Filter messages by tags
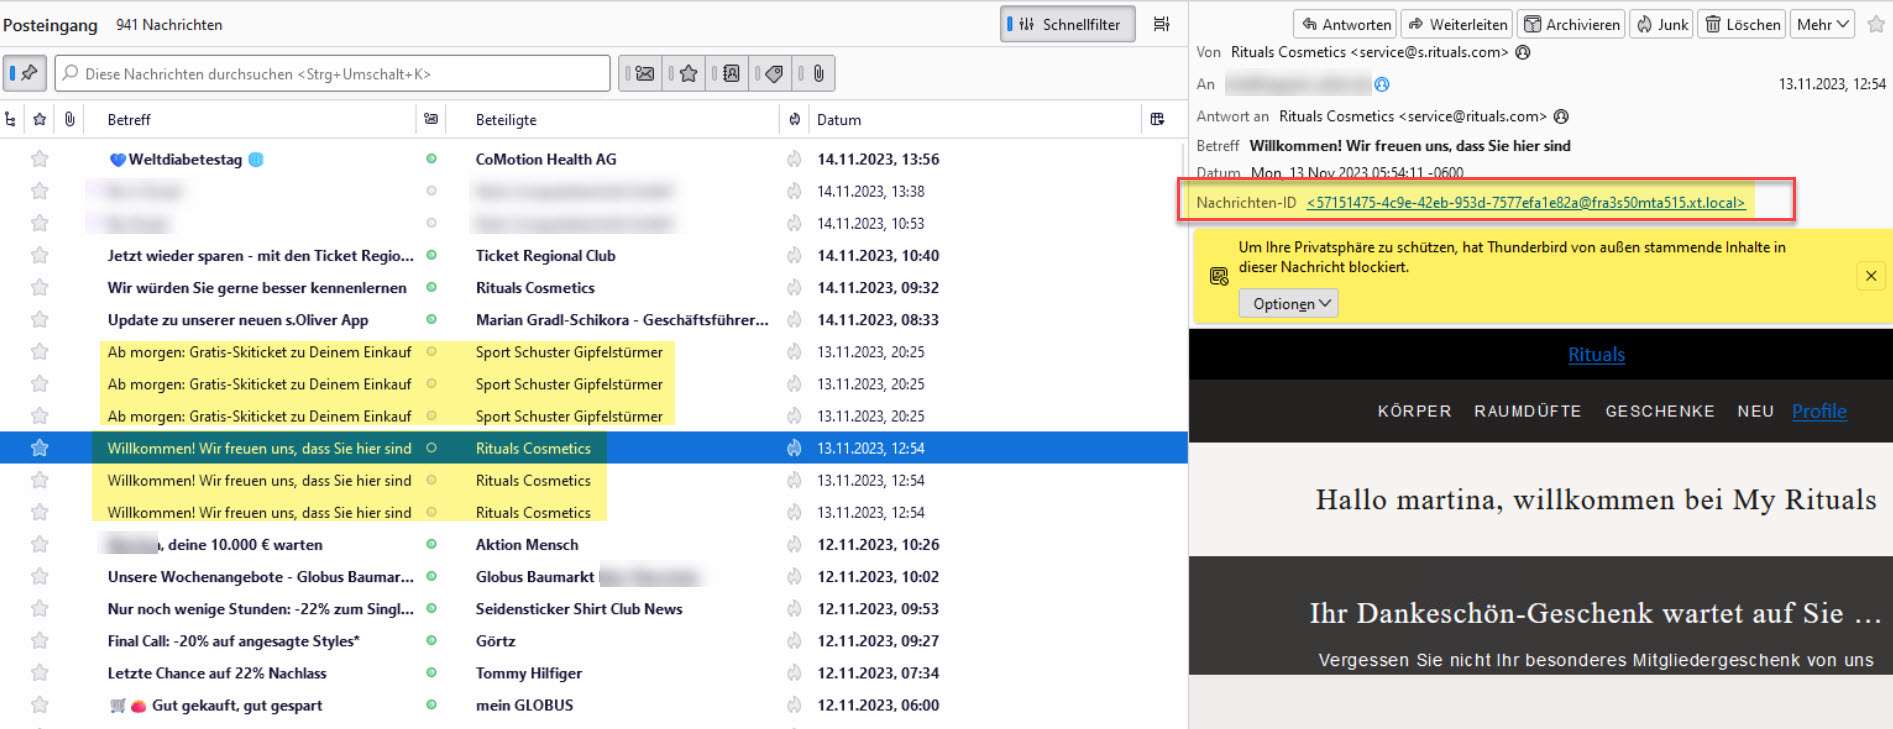Image resolution: width=1893 pixels, height=729 pixels. 774,73
